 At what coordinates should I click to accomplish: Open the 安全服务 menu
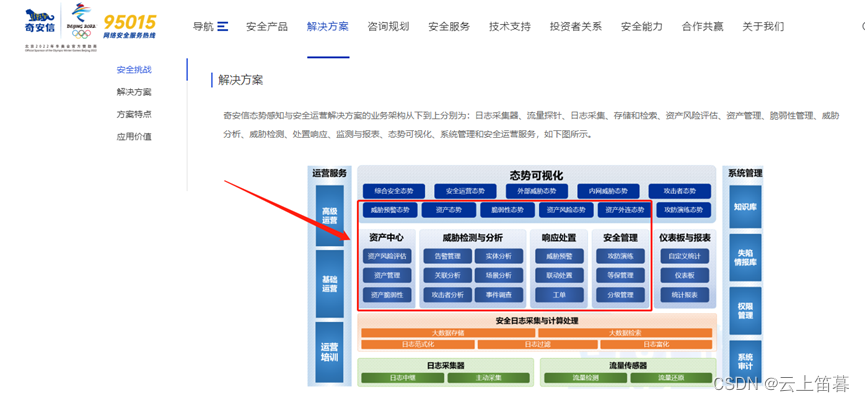point(449,26)
